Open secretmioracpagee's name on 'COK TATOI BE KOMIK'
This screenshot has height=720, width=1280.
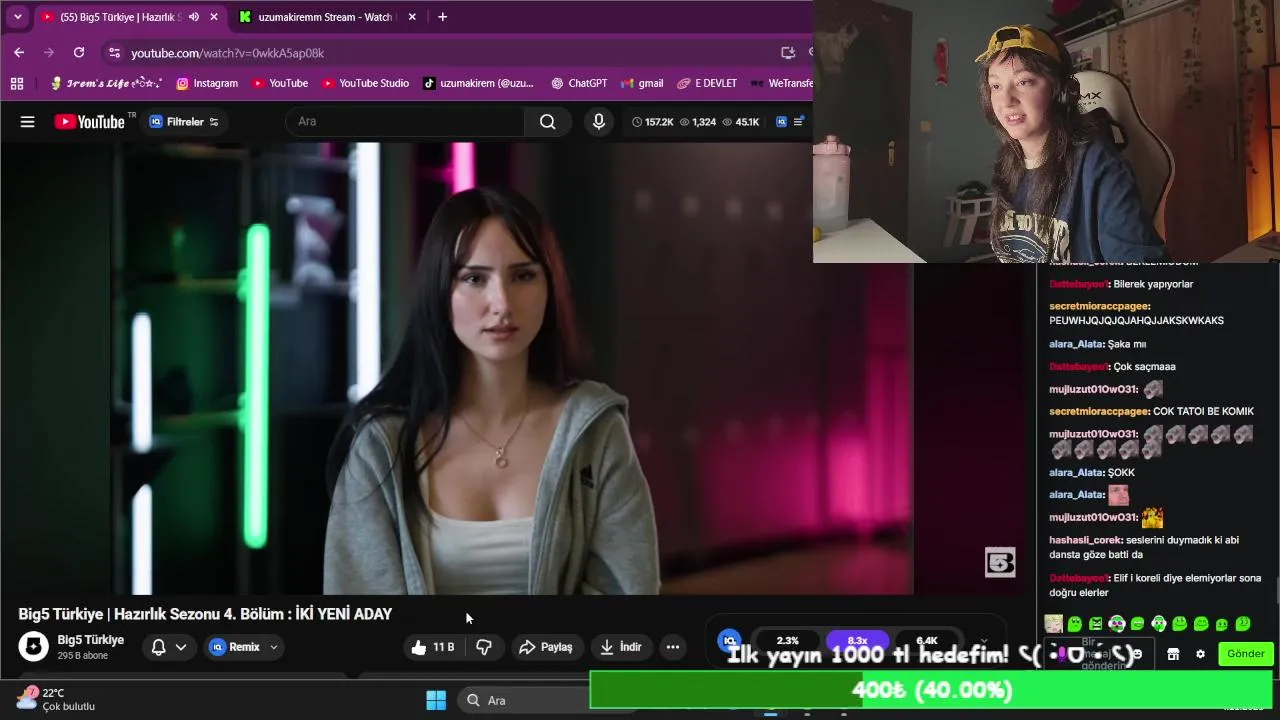1099,411
